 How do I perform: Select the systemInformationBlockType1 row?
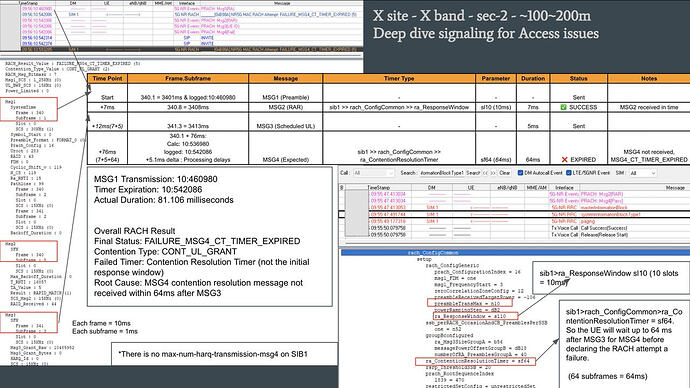514,214
